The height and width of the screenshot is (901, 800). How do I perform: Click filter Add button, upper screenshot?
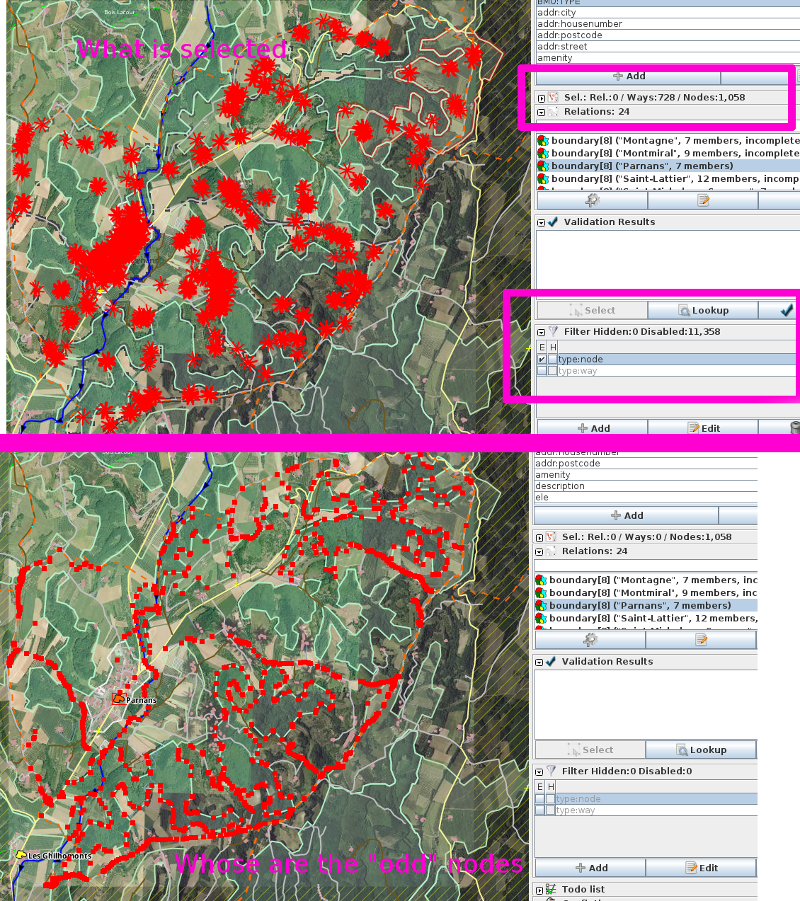pos(593,428)
